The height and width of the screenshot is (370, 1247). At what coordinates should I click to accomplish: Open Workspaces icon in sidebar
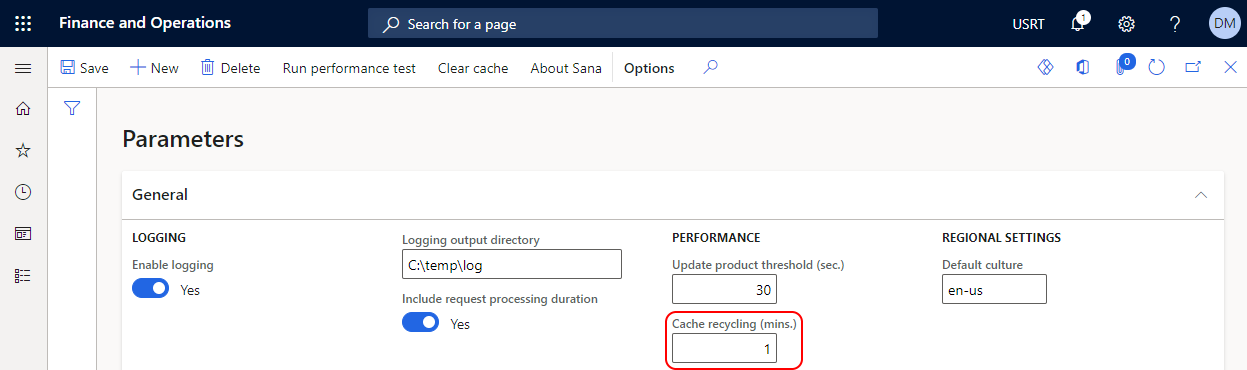point(23,234)
